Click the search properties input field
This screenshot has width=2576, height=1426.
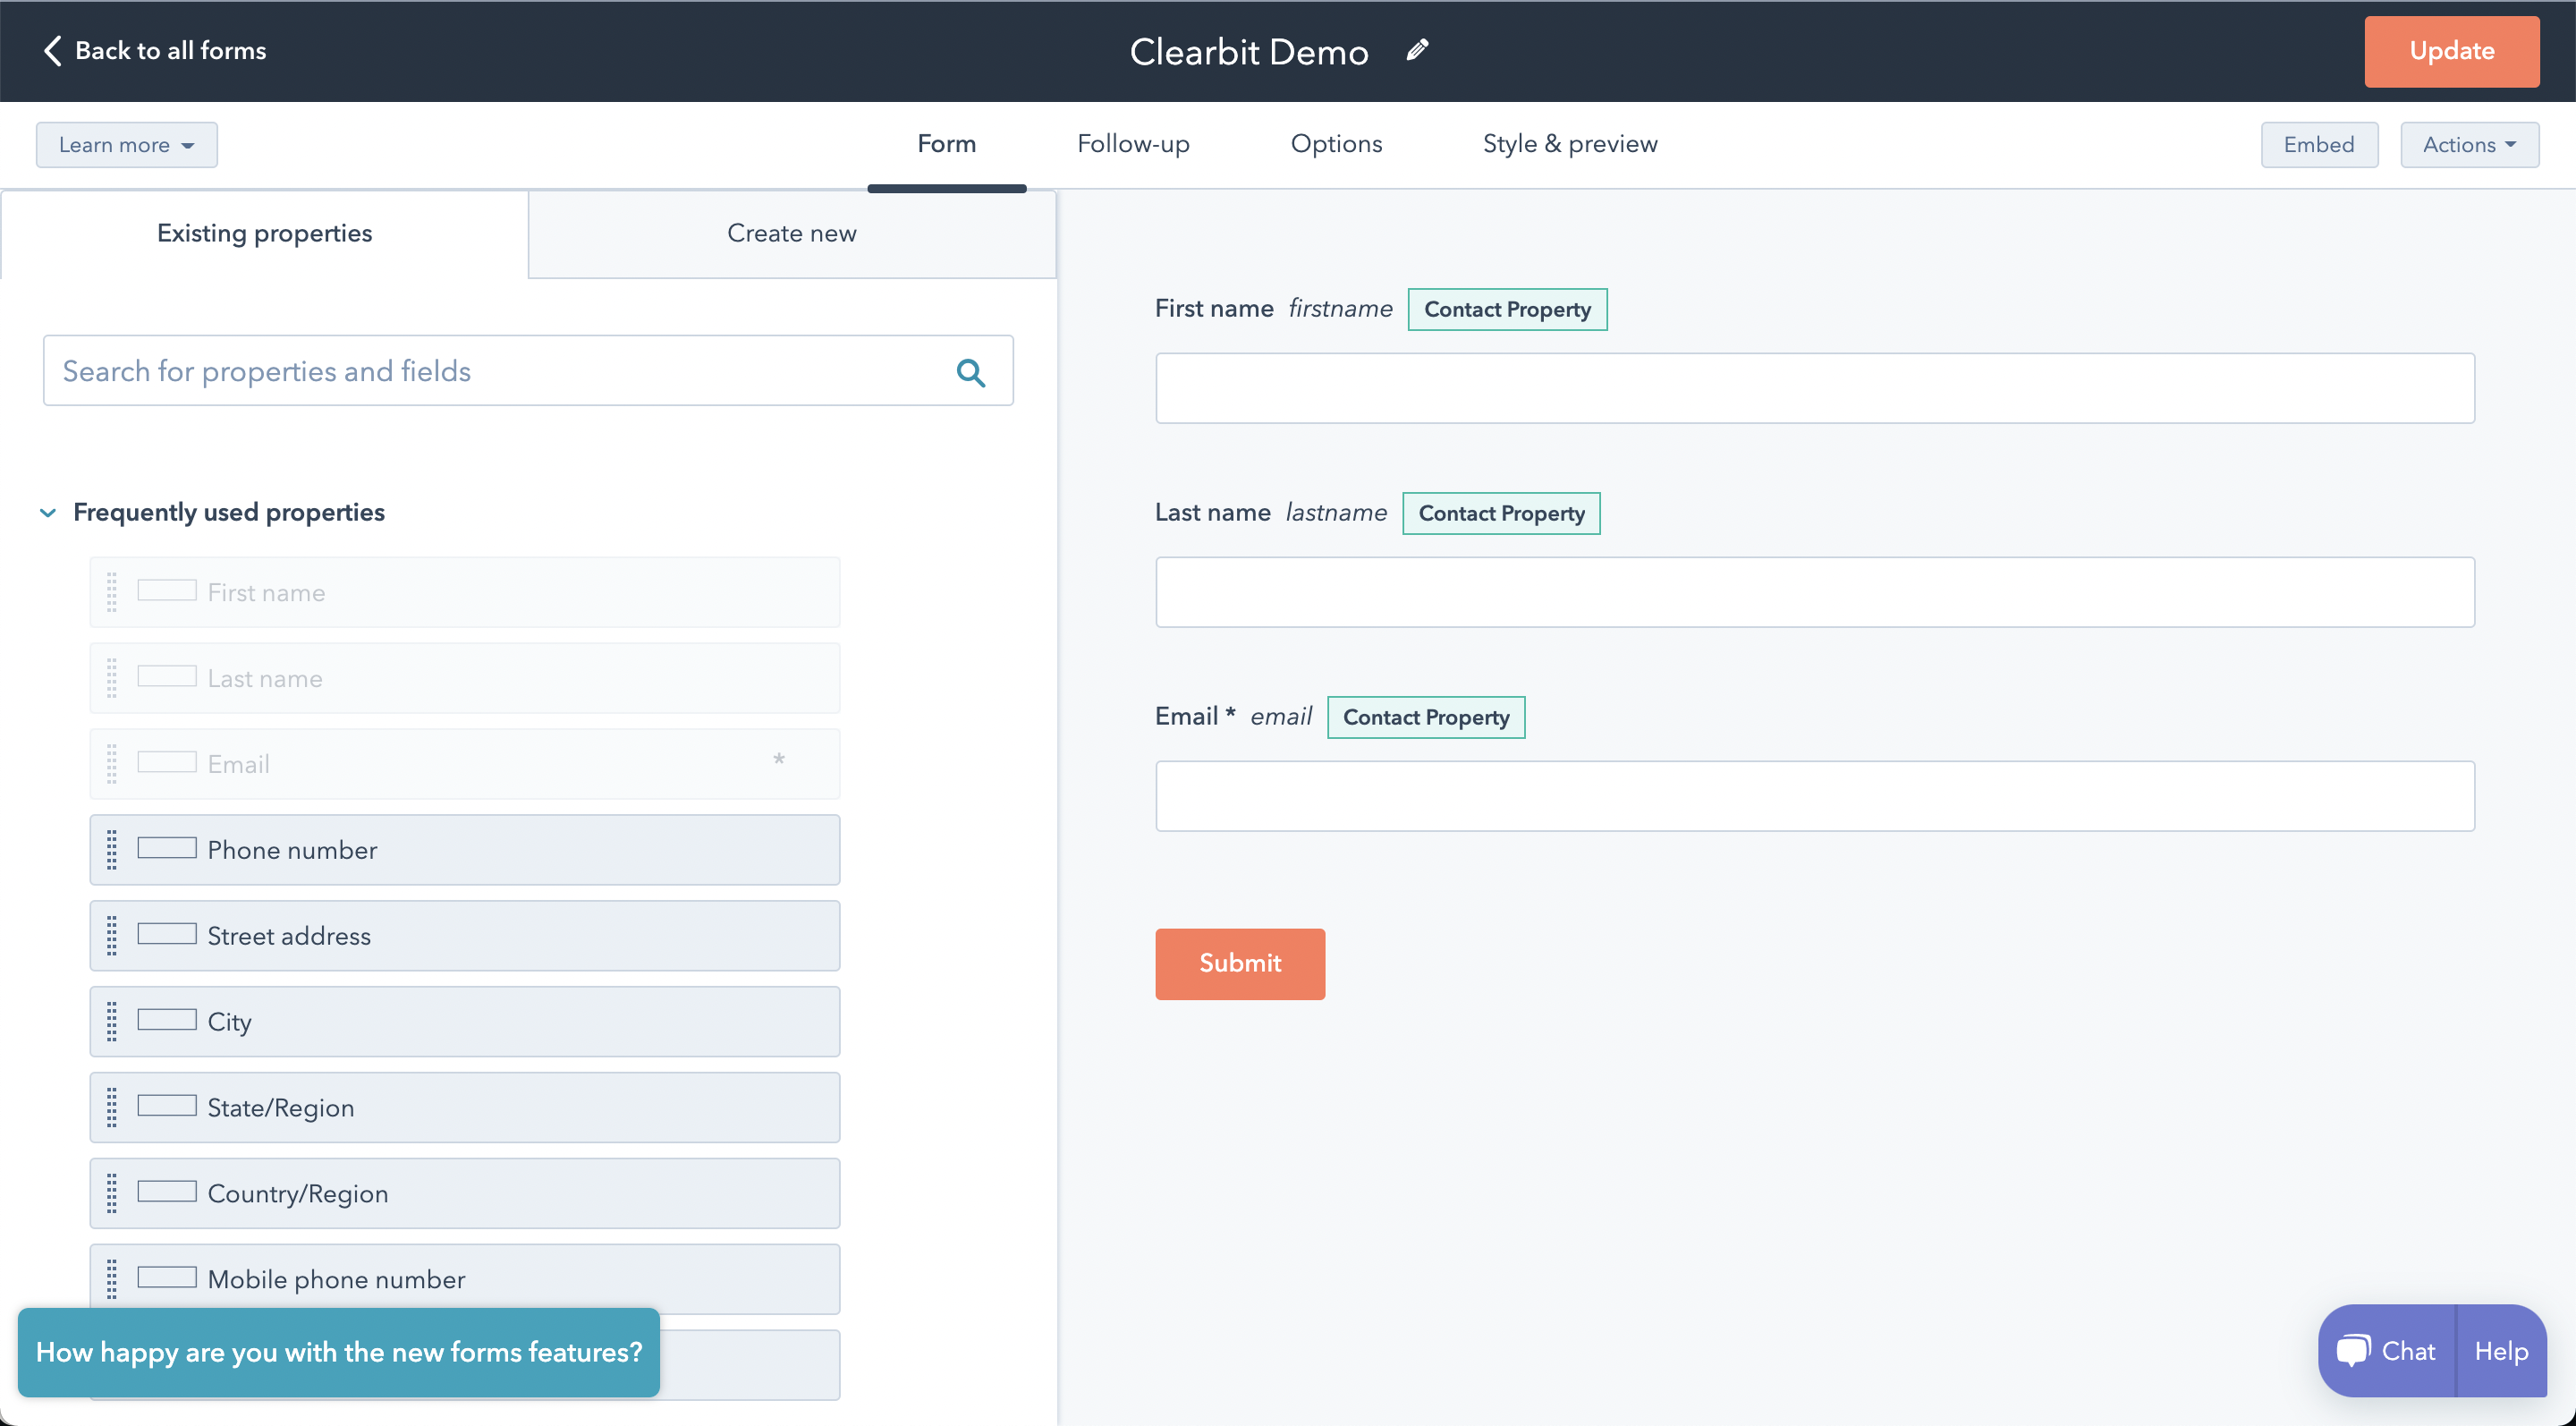[x=528, y=371]
